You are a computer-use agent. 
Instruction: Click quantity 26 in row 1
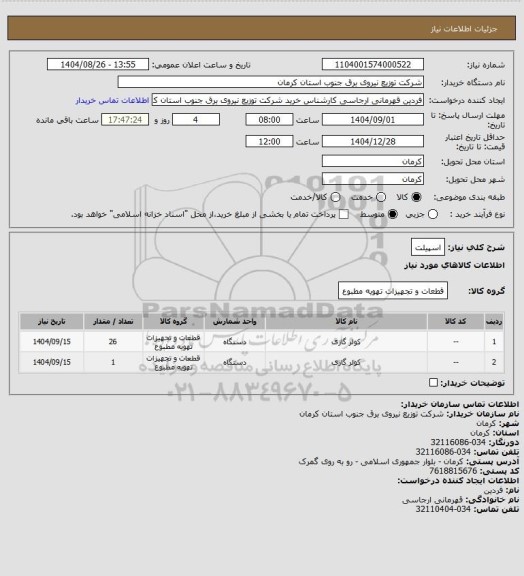pos(113,342)
